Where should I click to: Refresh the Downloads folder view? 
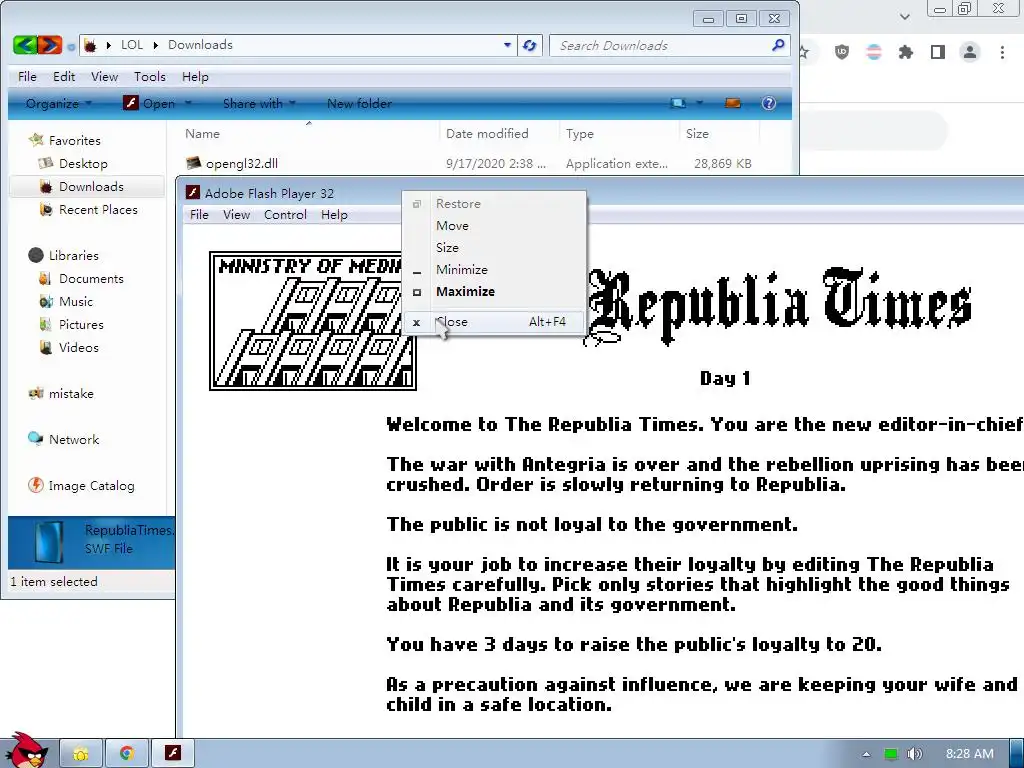[530, 45]
